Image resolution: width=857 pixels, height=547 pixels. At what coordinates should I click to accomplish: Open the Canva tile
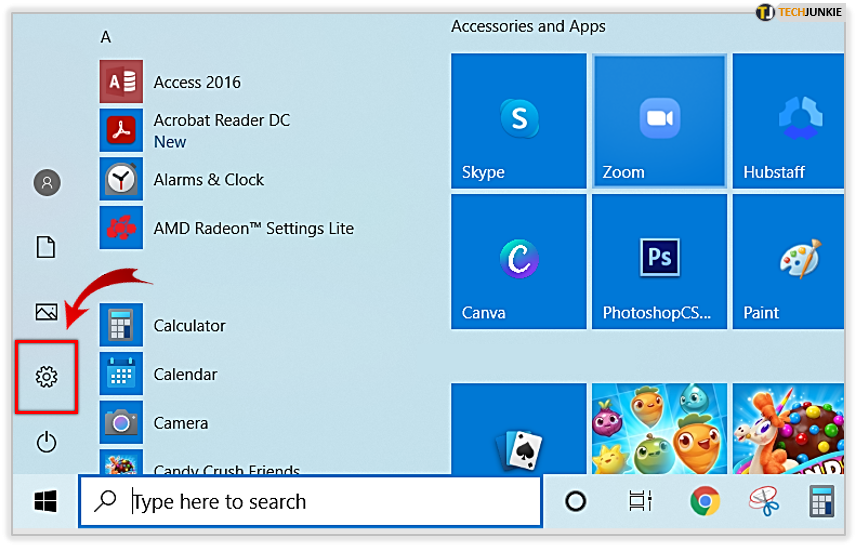point(519,262)
